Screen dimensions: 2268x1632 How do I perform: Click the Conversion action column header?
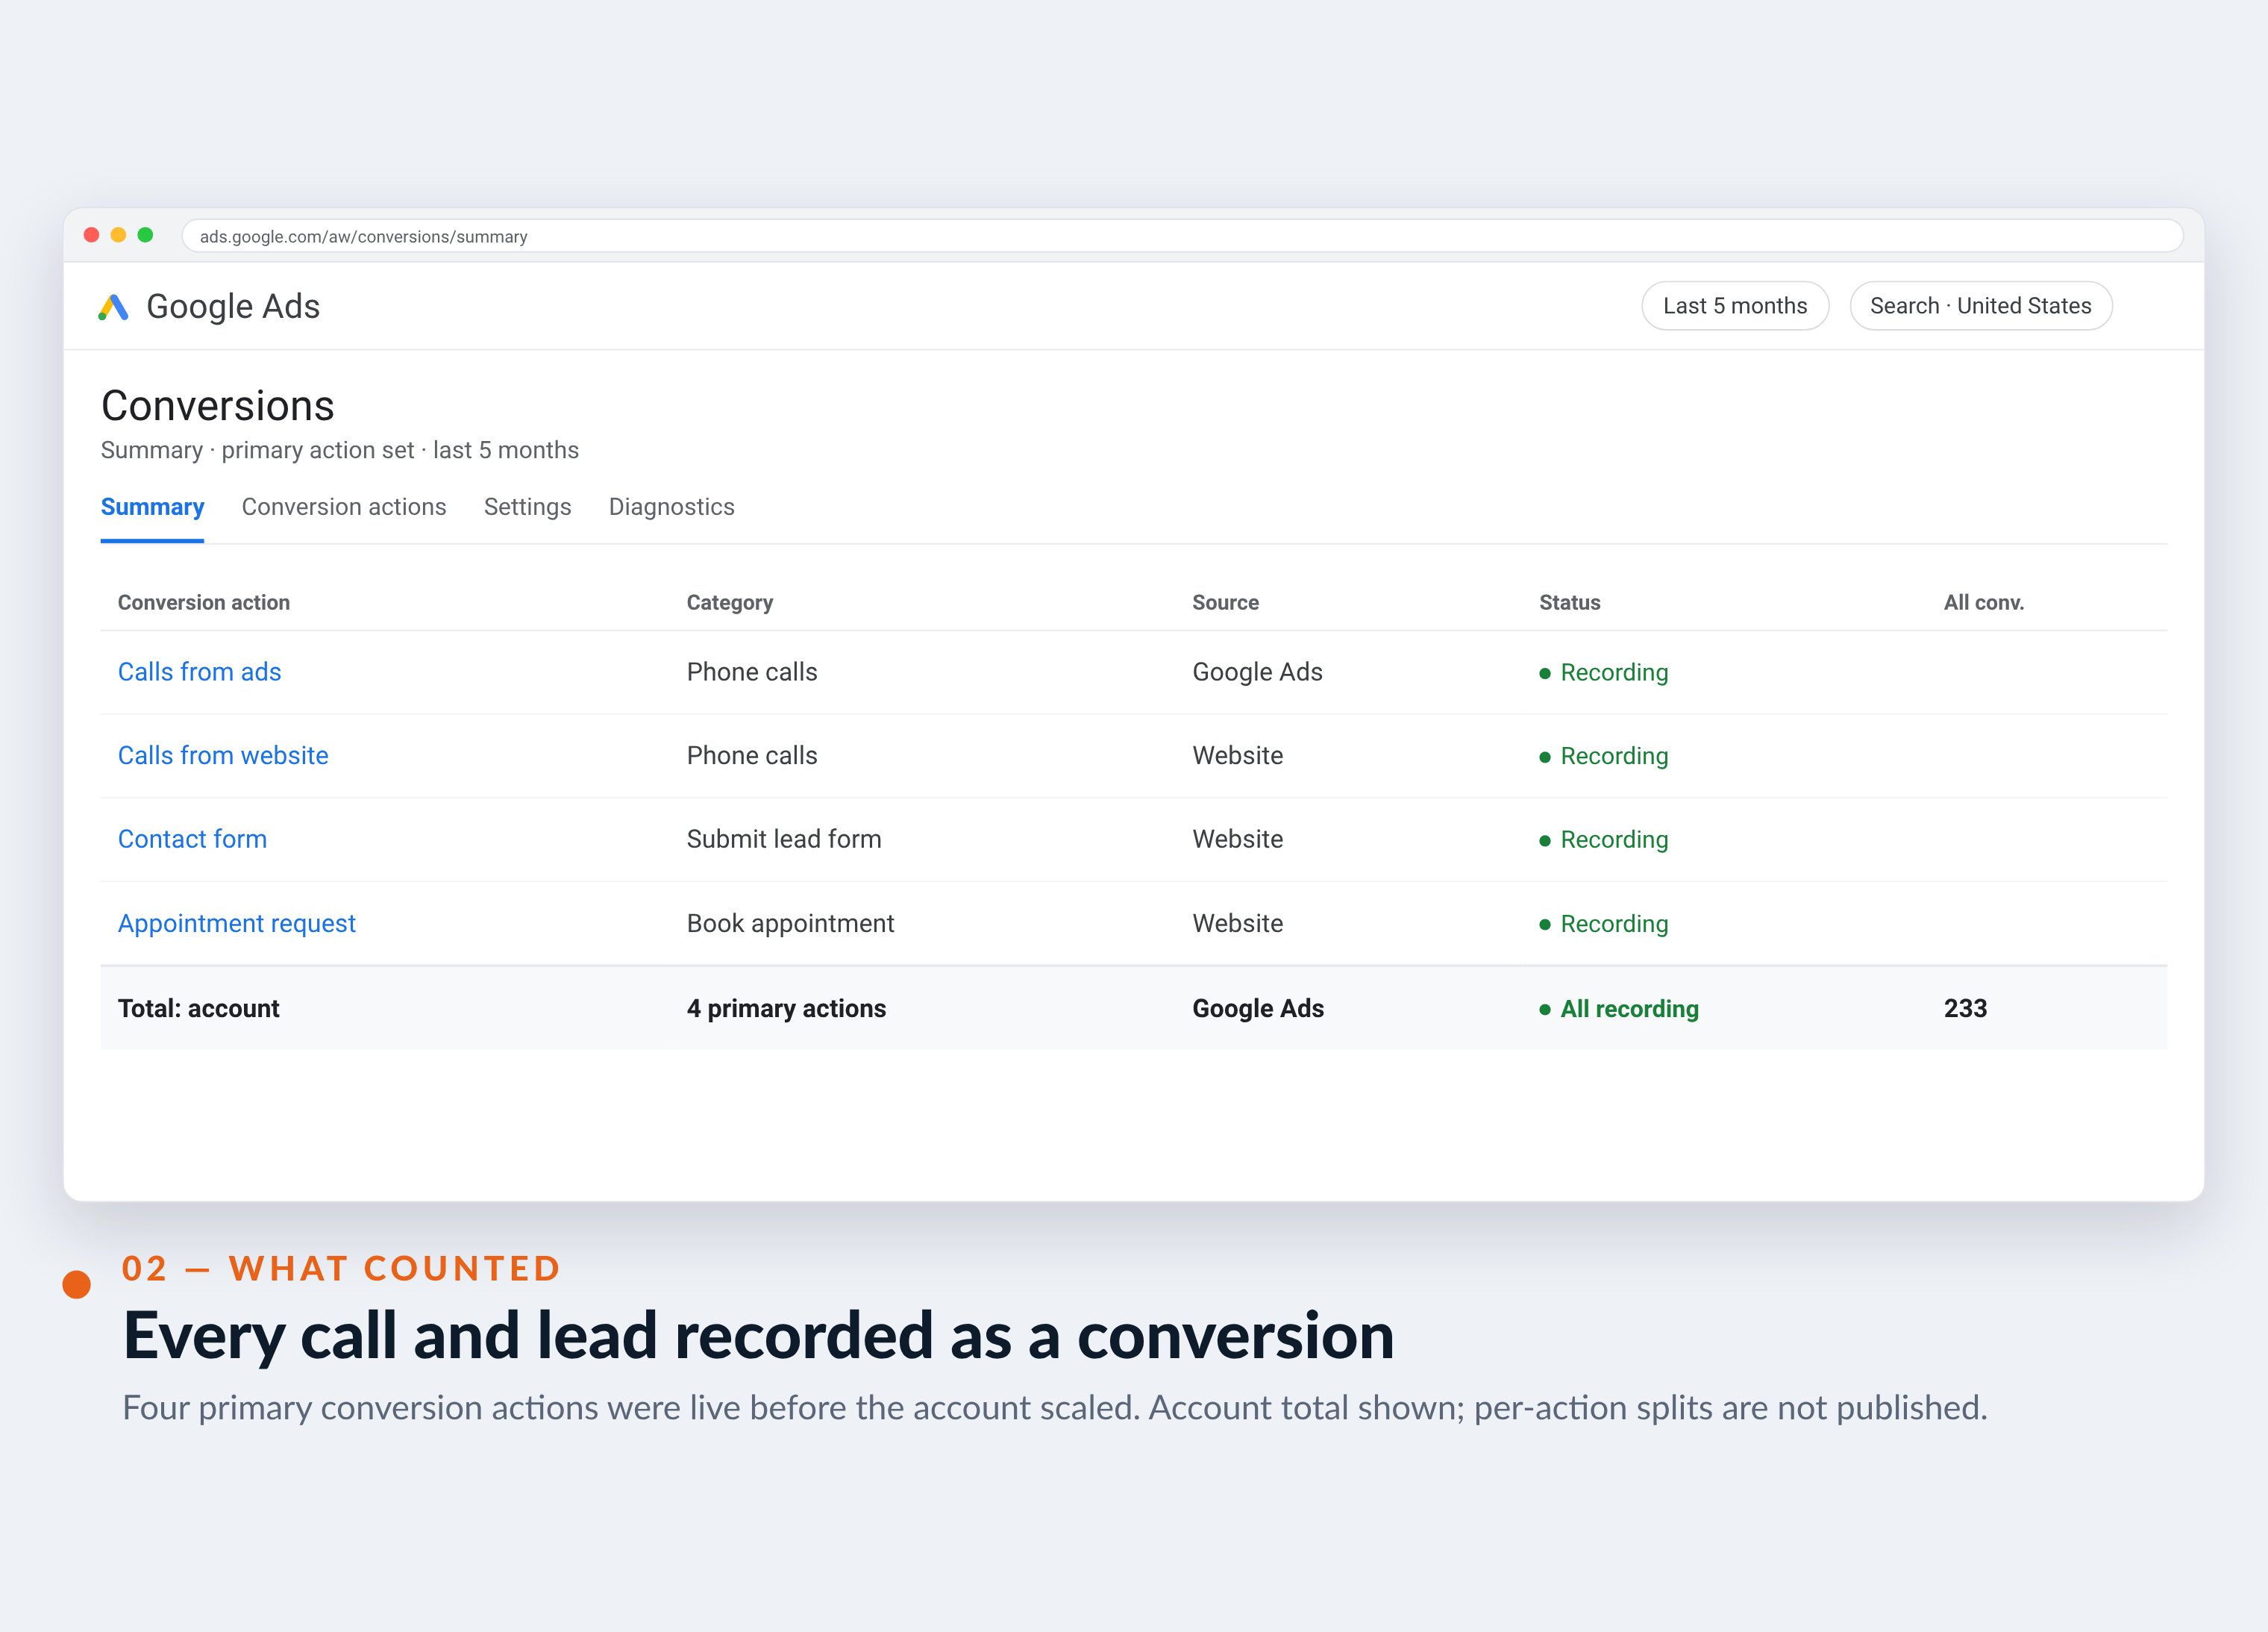pyautogui.click(x=204, y=602)
